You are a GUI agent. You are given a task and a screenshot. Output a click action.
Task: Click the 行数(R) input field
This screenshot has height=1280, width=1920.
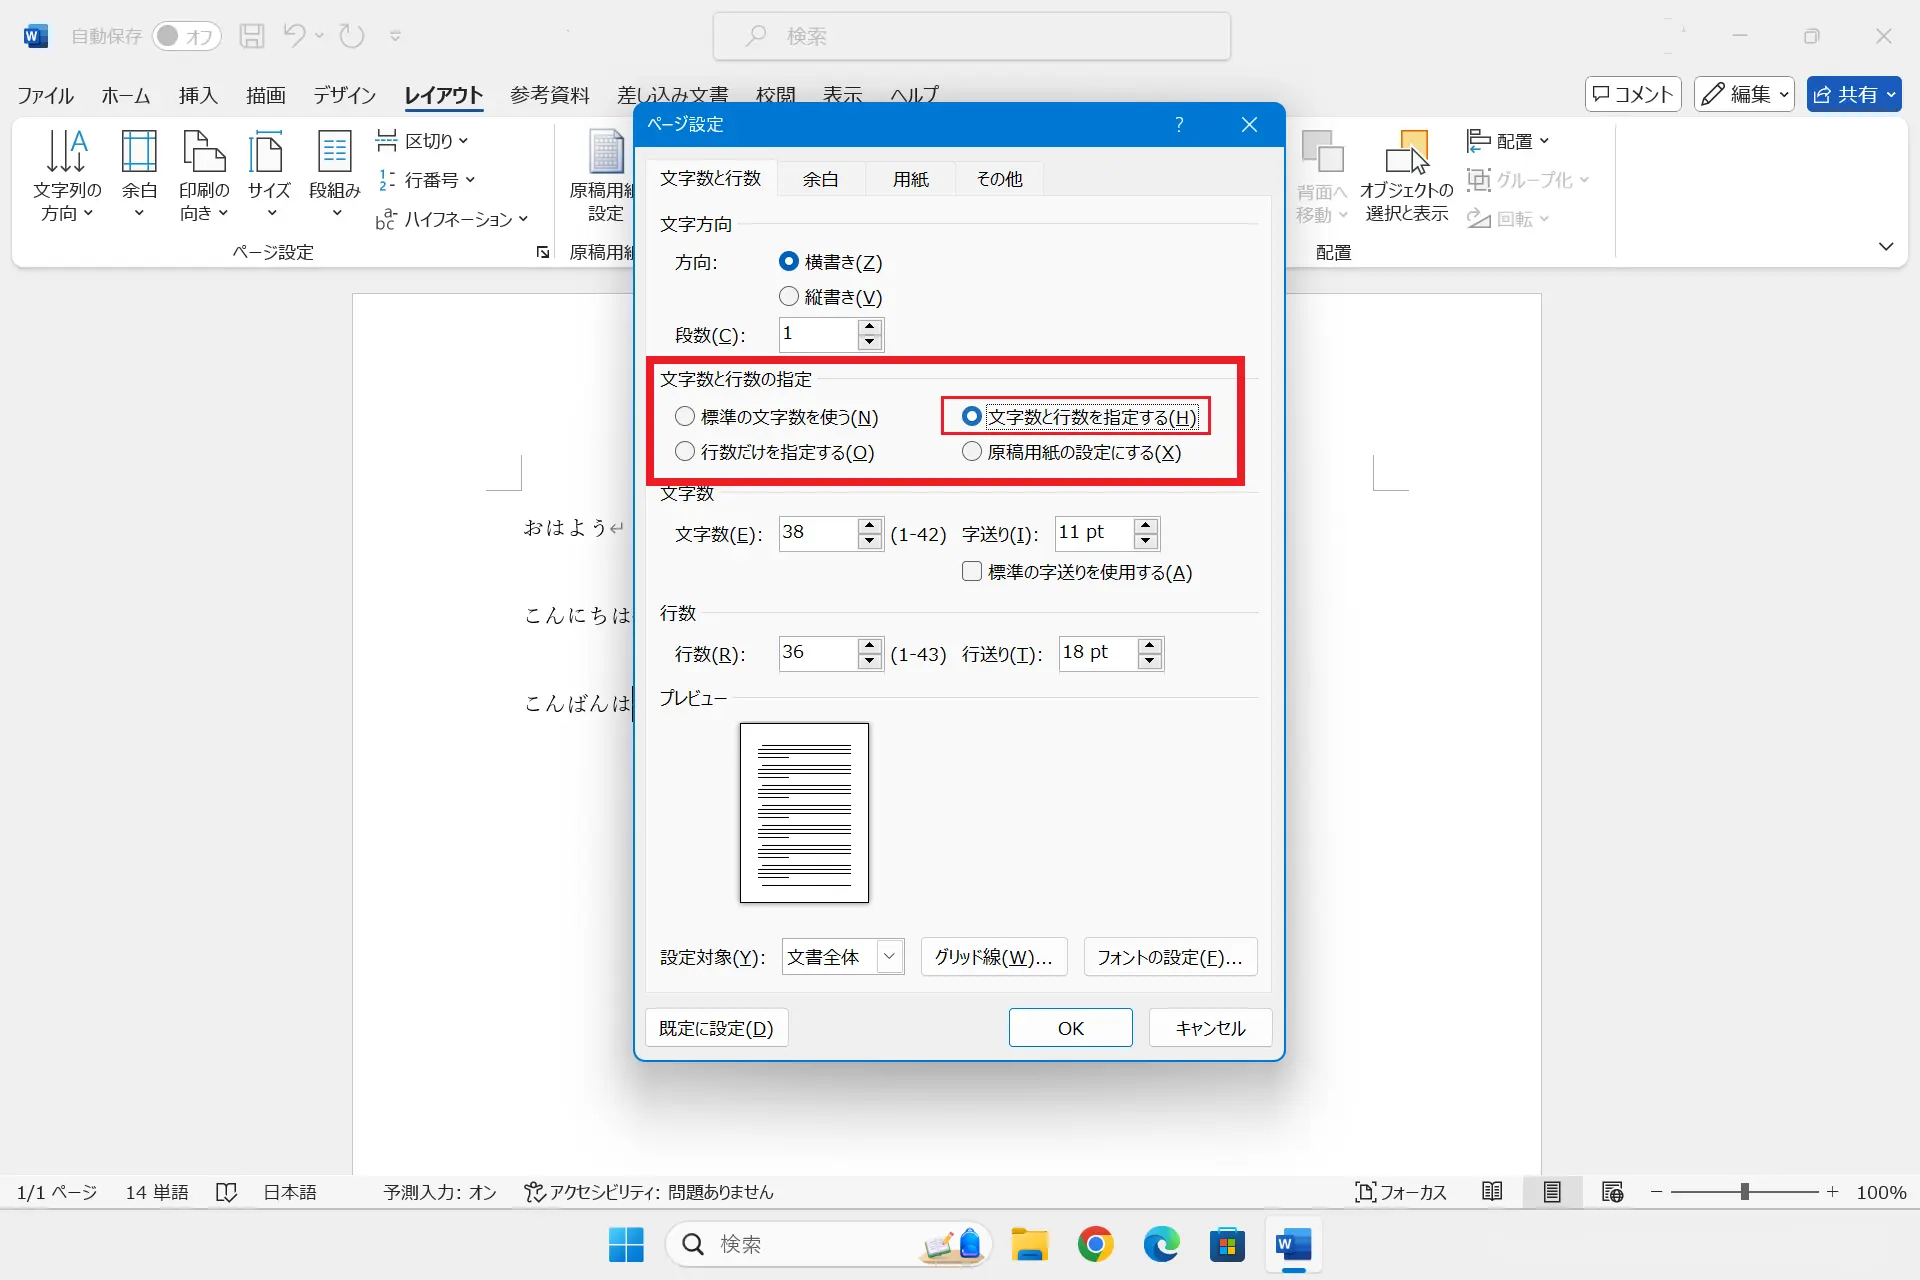pos(818,653)
